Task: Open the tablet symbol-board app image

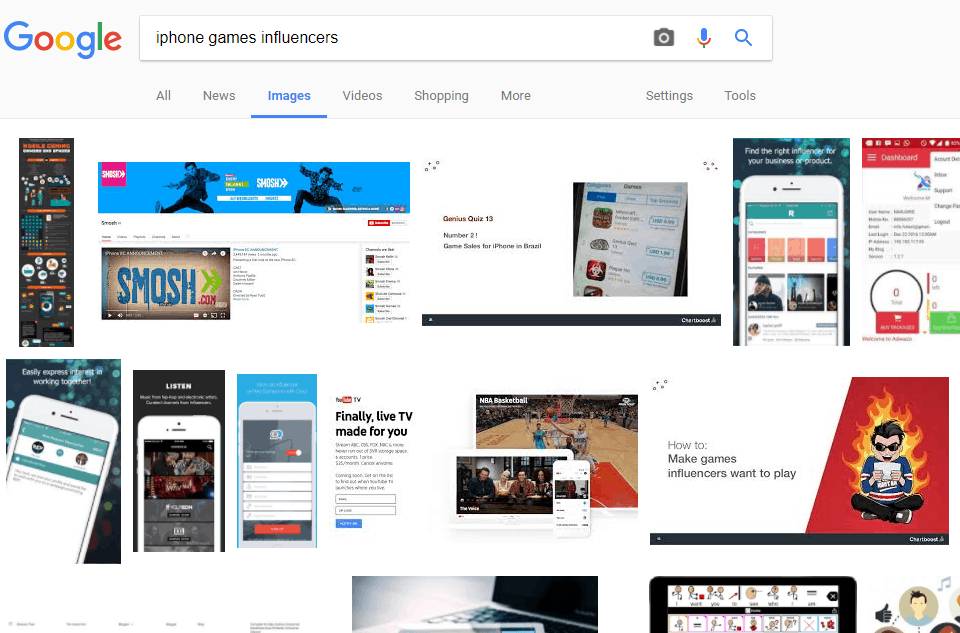Action: coord(752,604)
